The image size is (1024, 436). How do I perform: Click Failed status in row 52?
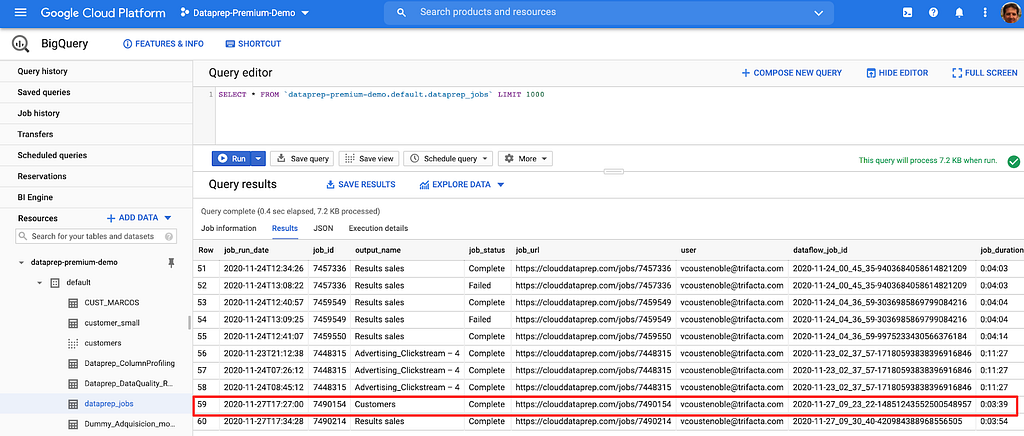(479, 285)
